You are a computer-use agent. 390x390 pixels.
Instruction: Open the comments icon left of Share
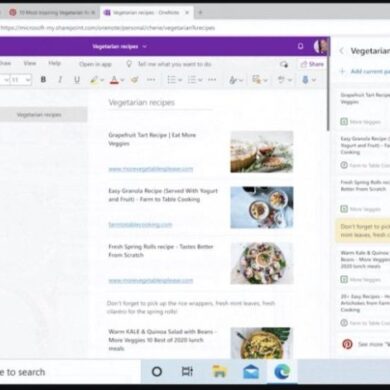[284, 64]
